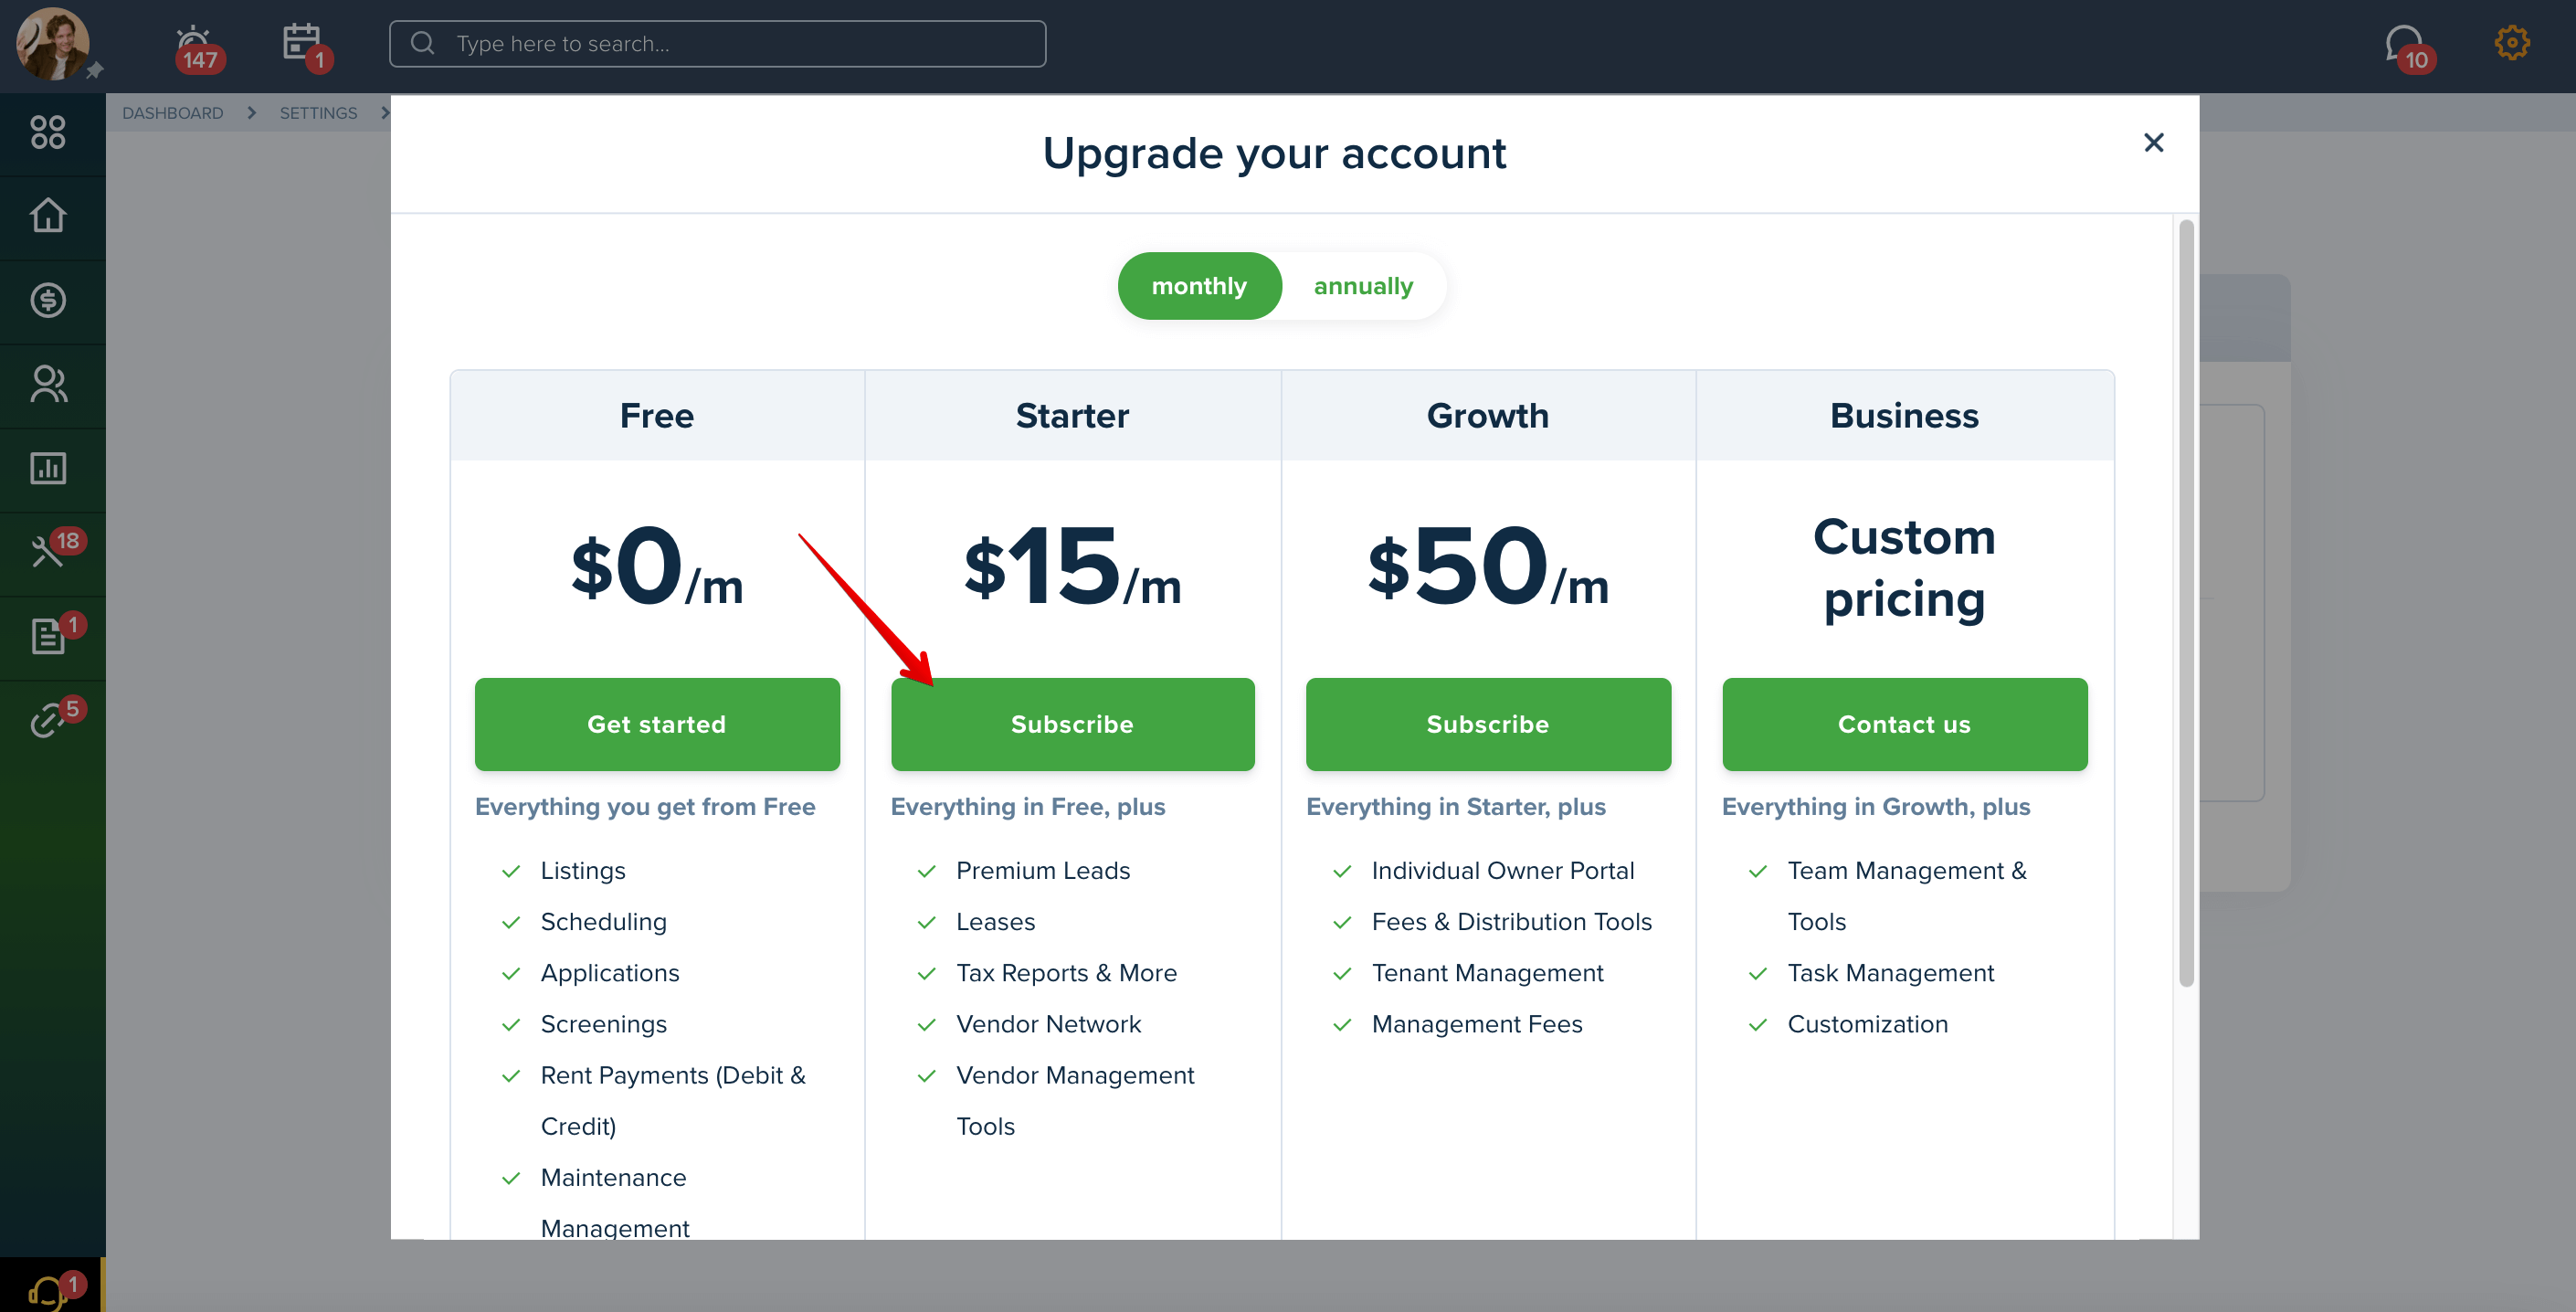Screen dimensions: 2576x1312
Task: Subscribe to the Starter plan
Action: click(x=1072, y=724)
